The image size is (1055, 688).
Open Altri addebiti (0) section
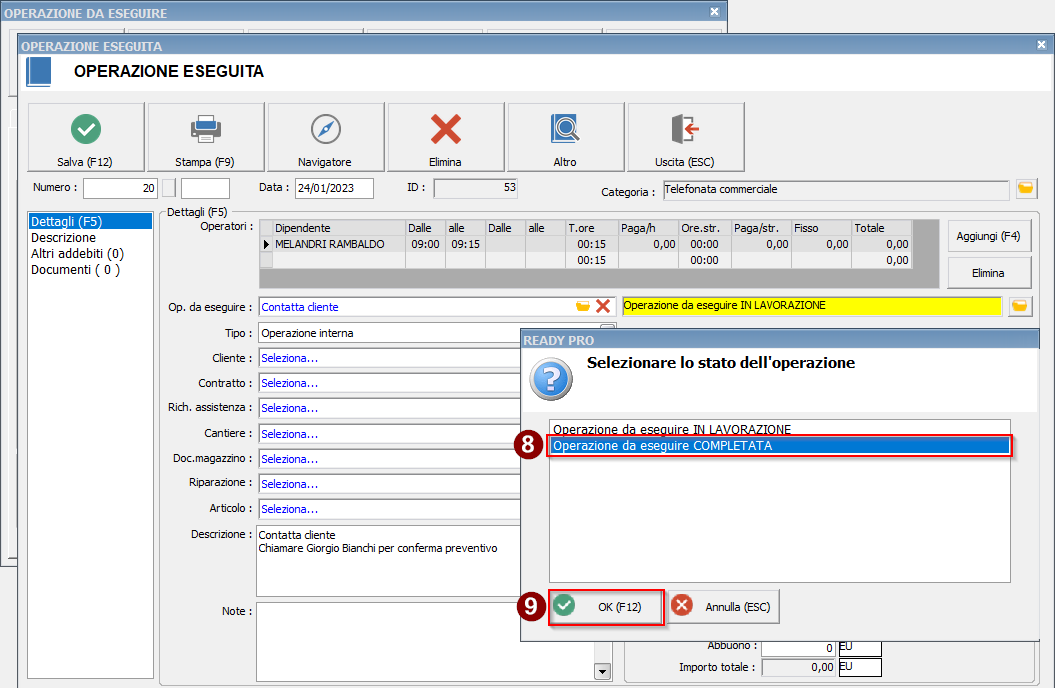coord(77,254)
